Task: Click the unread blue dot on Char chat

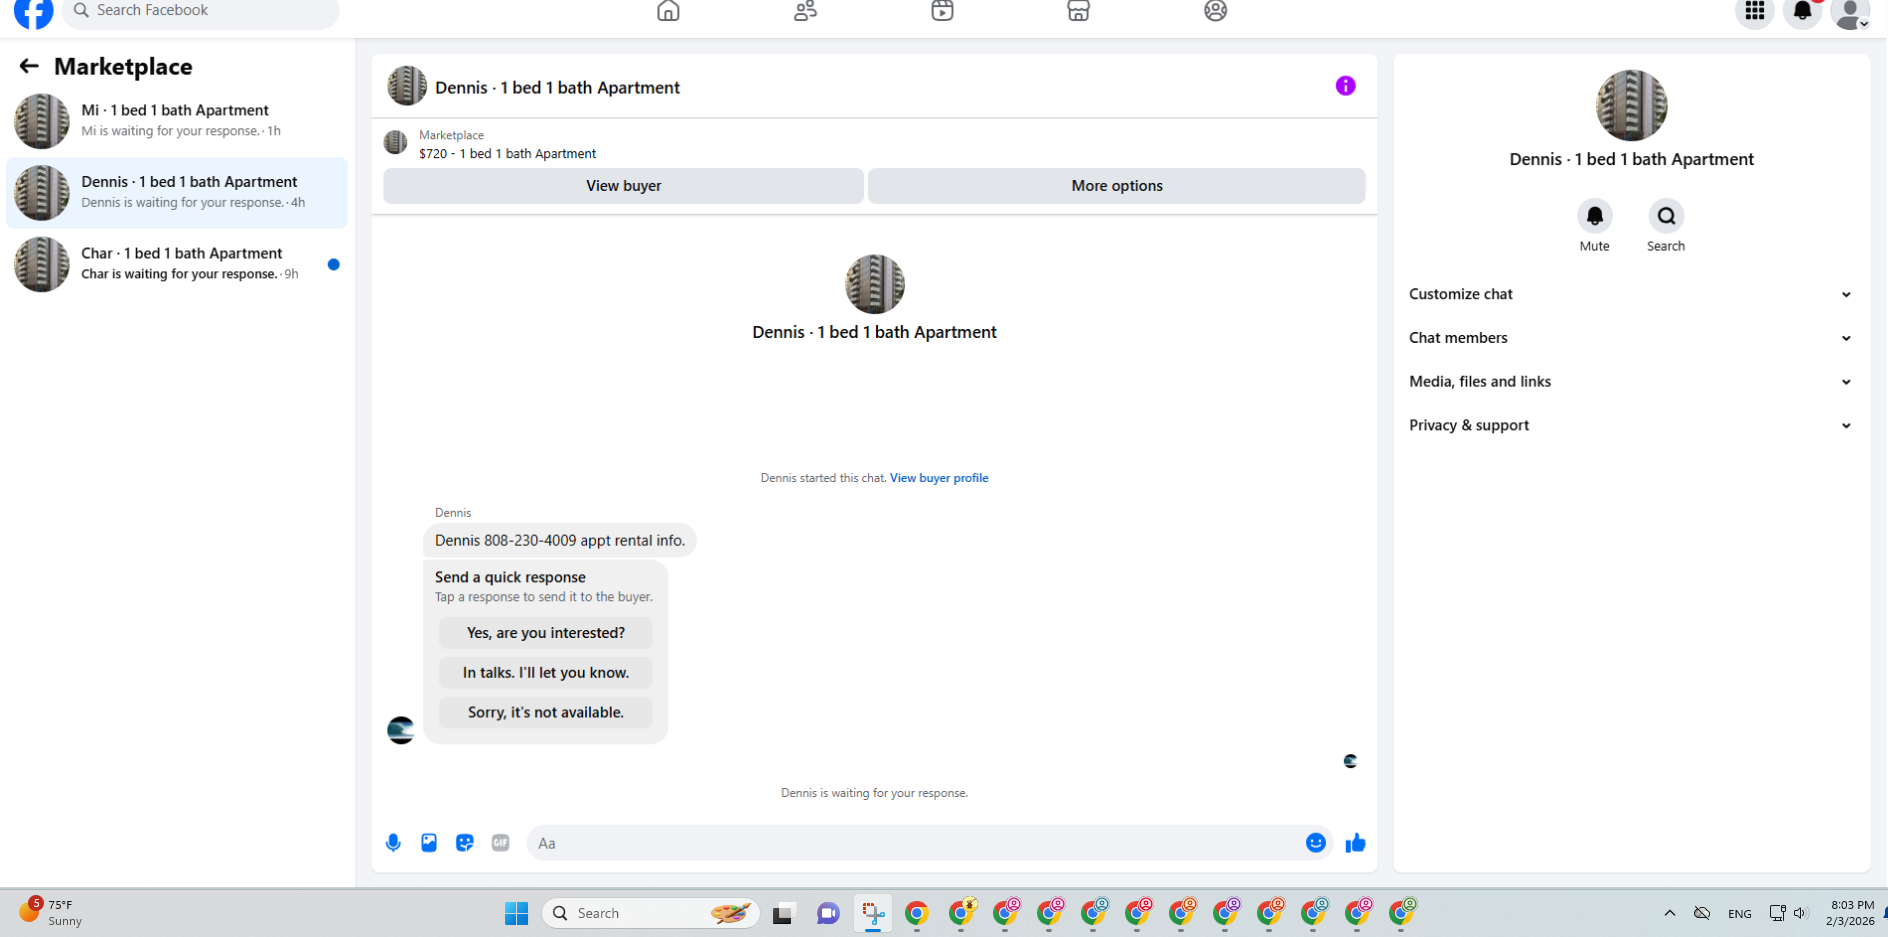Action: pos(334,265)
